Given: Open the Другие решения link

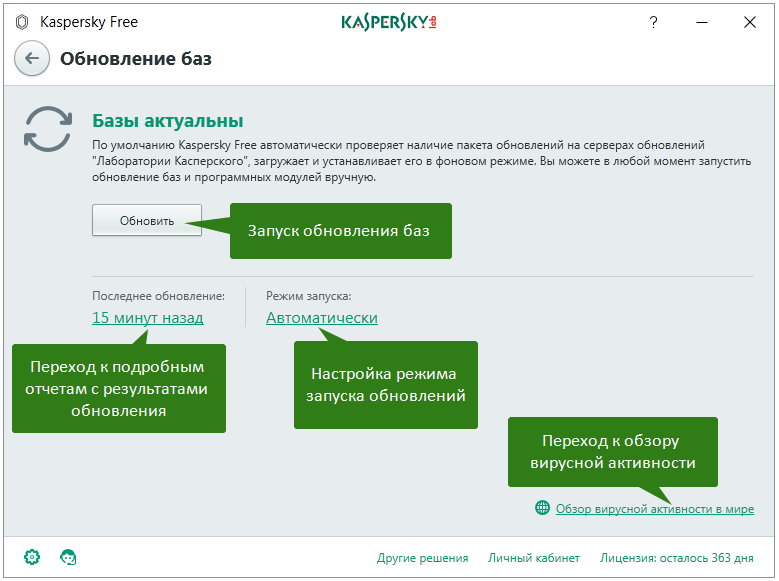Looking at the screenshot, I should [422, 558].
